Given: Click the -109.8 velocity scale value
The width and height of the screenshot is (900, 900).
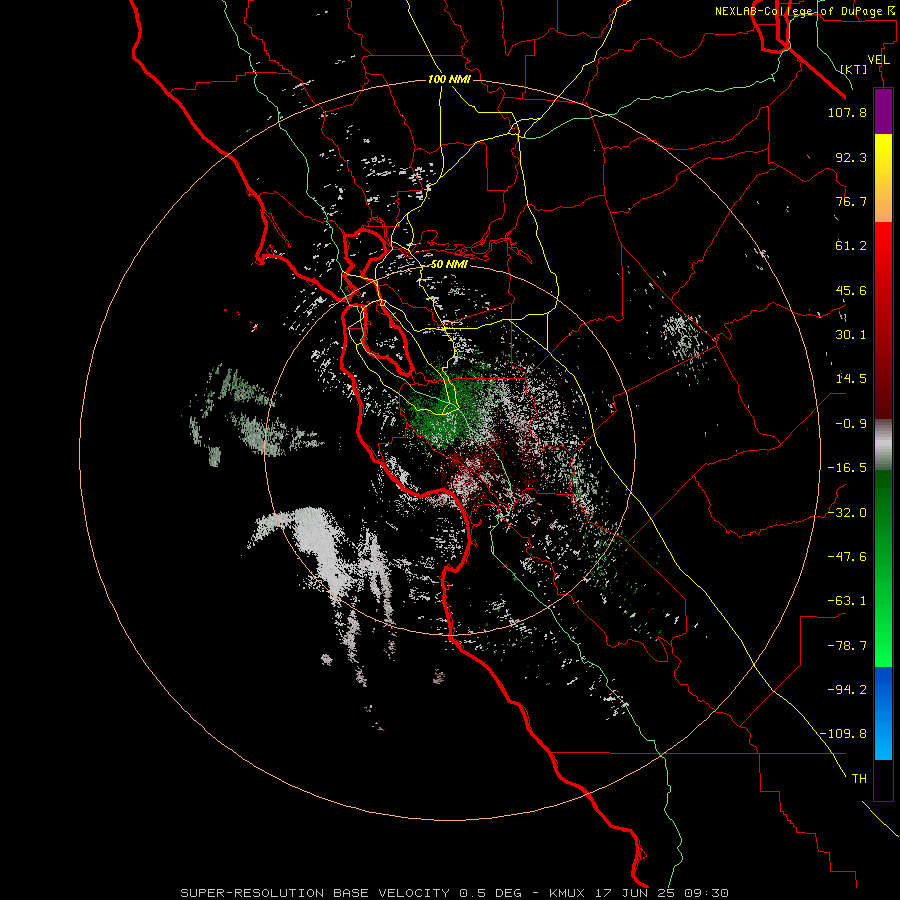Looking at the screenshot, I should [843, 734].
